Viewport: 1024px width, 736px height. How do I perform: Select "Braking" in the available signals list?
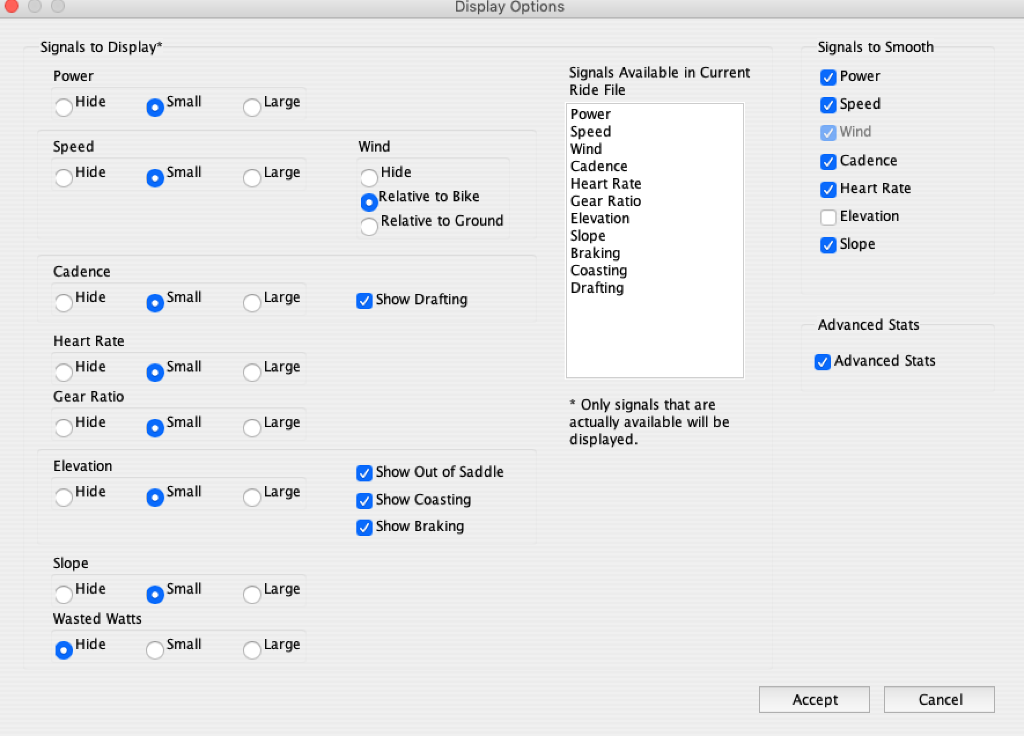tap(595, 253)
